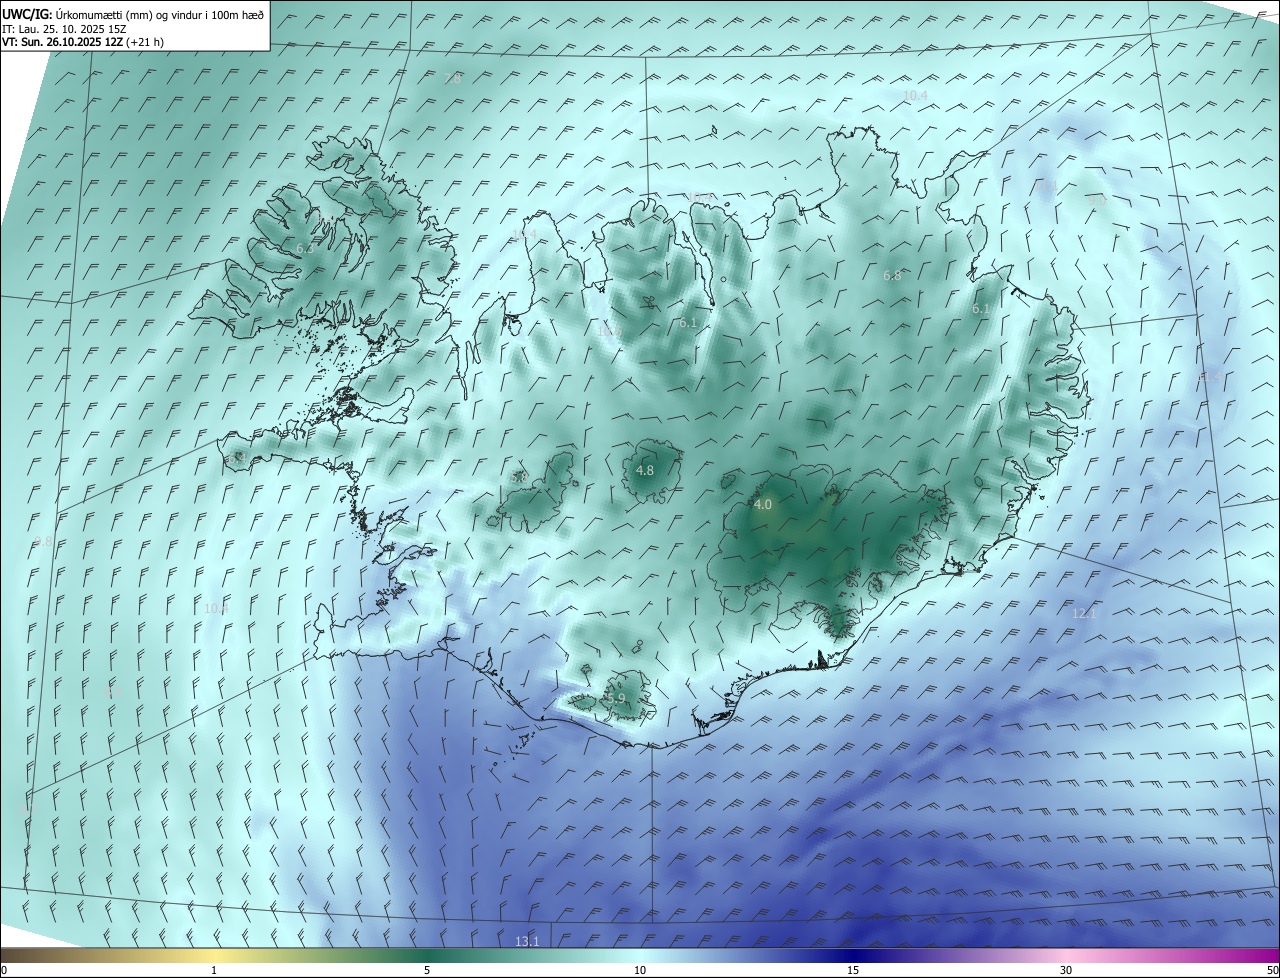Click the "5.8" value label in the west-central highlands
This screenshot has height=978, width=1280.
pos(519,478)
